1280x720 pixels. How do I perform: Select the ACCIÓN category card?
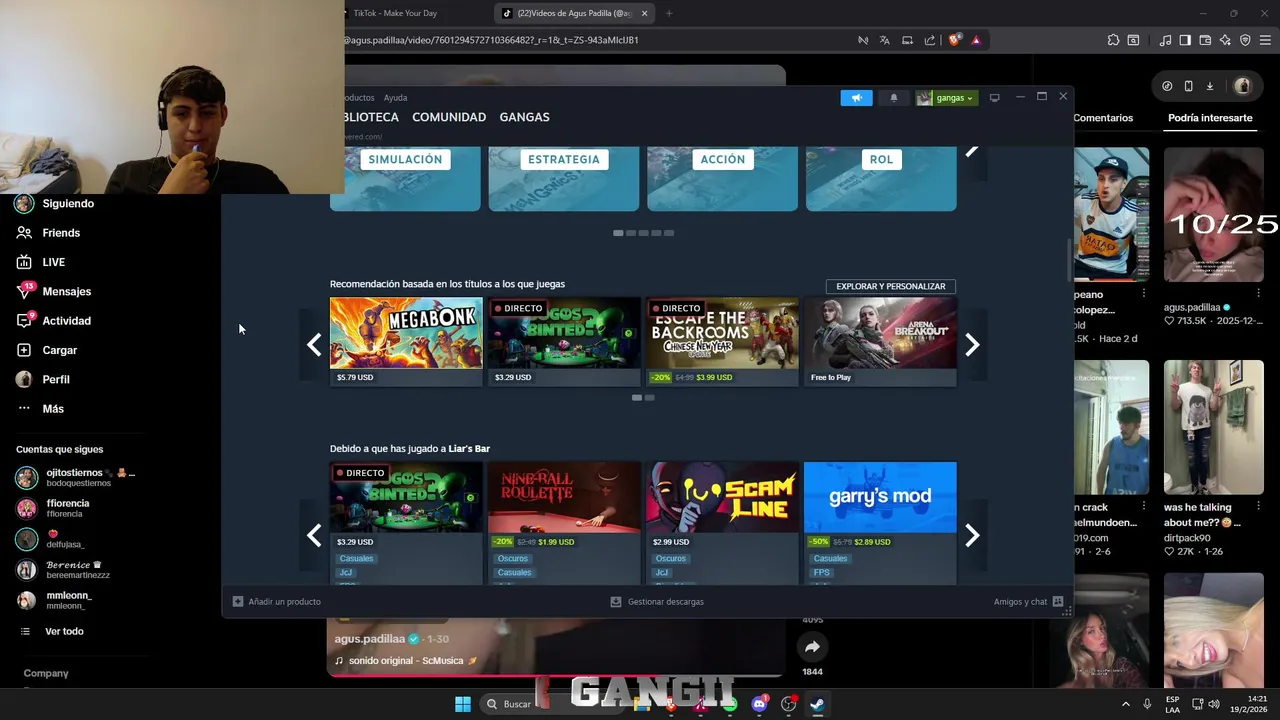point(722,179)
